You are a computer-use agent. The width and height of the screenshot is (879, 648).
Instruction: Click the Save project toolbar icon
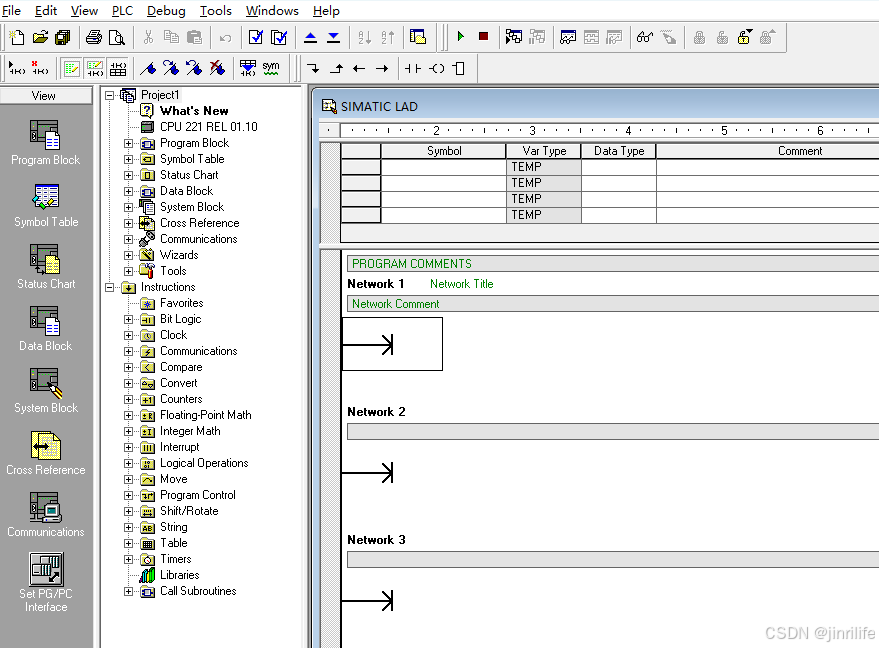click(63, 38)
